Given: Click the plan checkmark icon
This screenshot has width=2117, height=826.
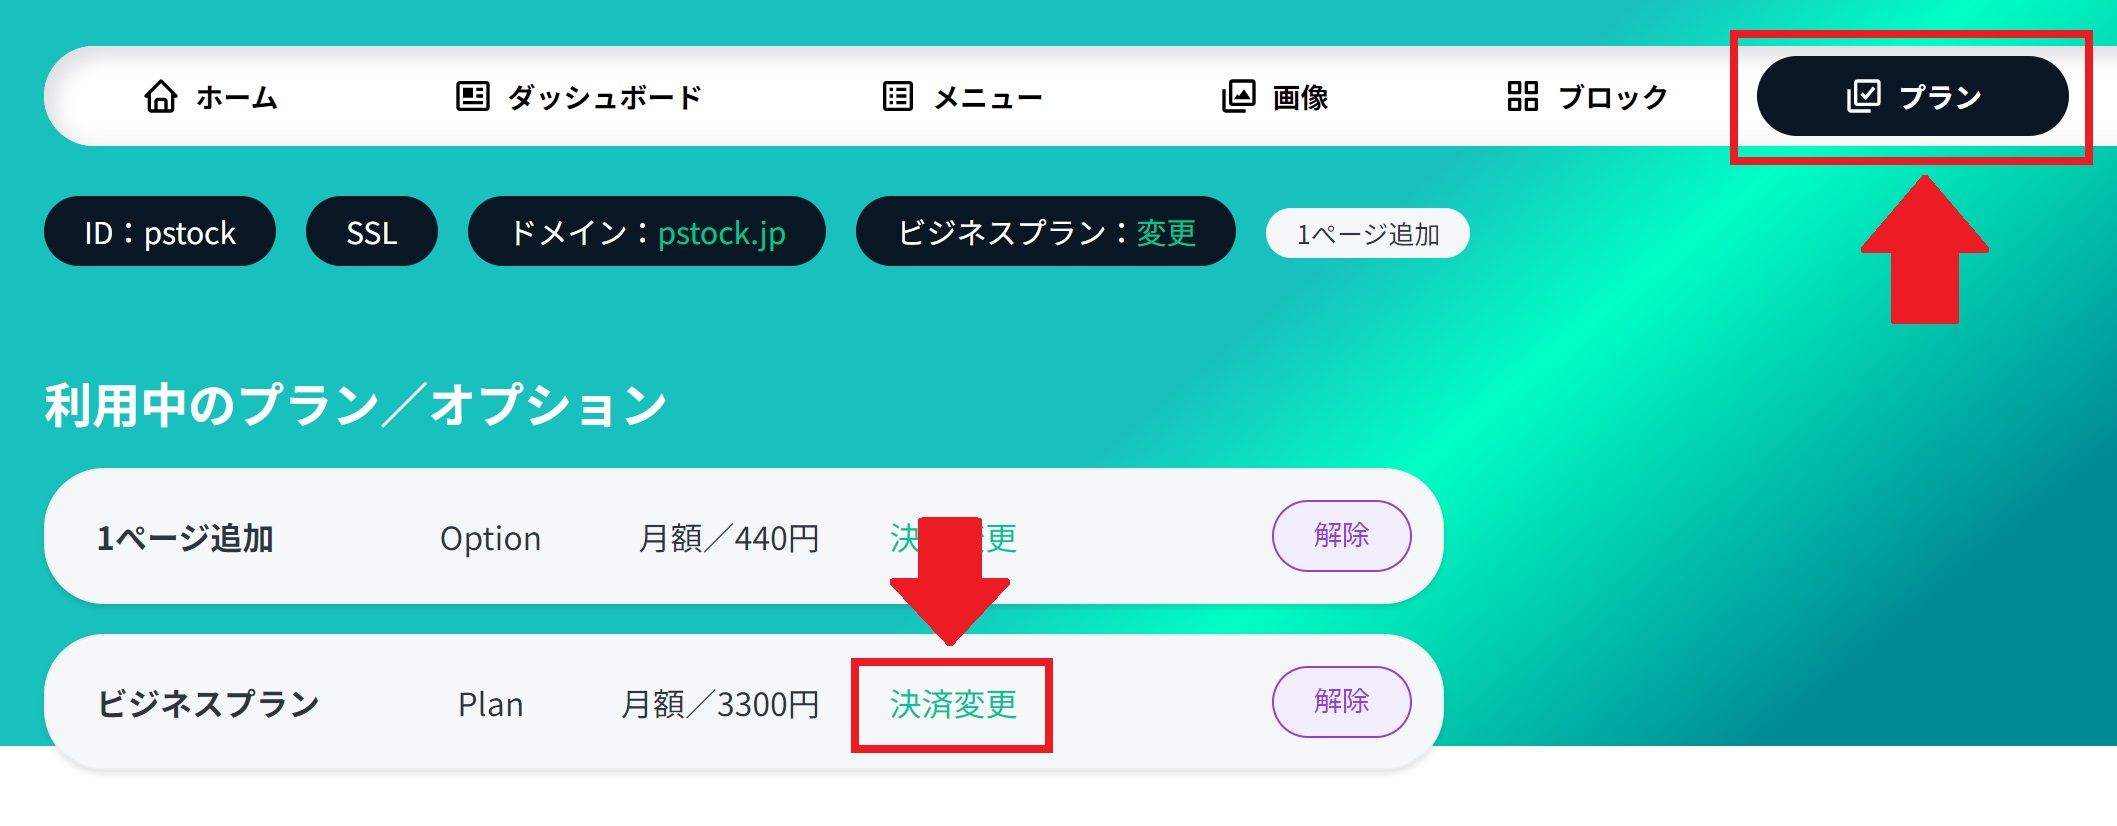Looking at the screenshot, I should coord(1864,96).
